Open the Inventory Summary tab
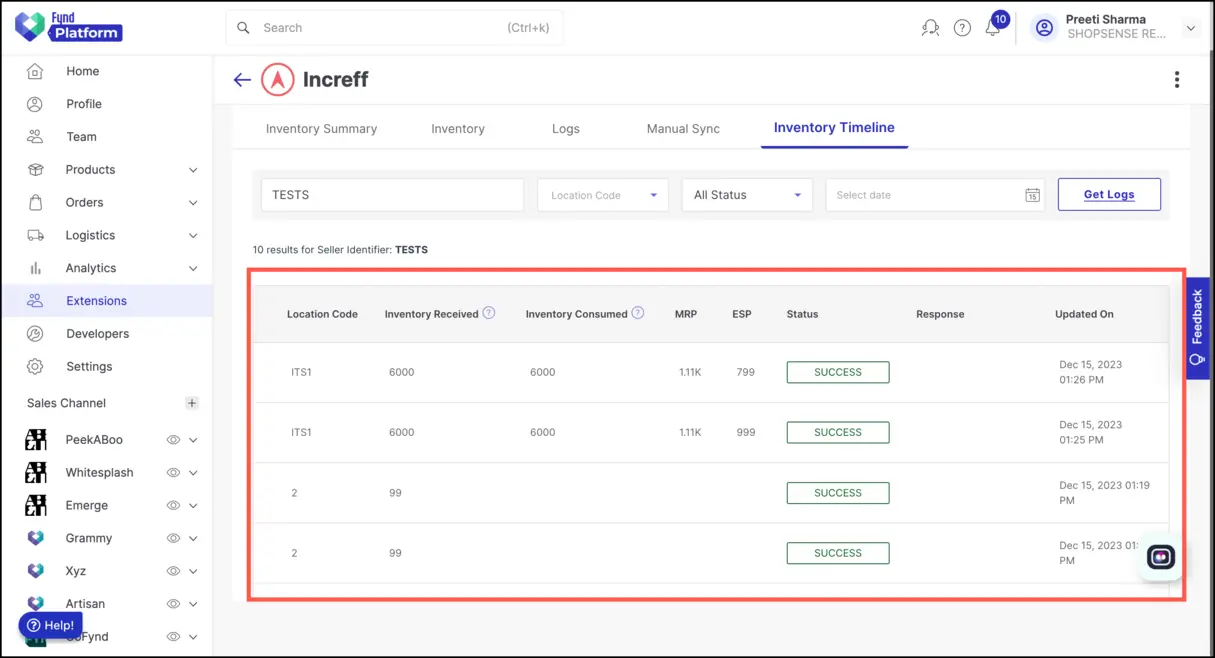1215x658 pixels. coord(321,128)
